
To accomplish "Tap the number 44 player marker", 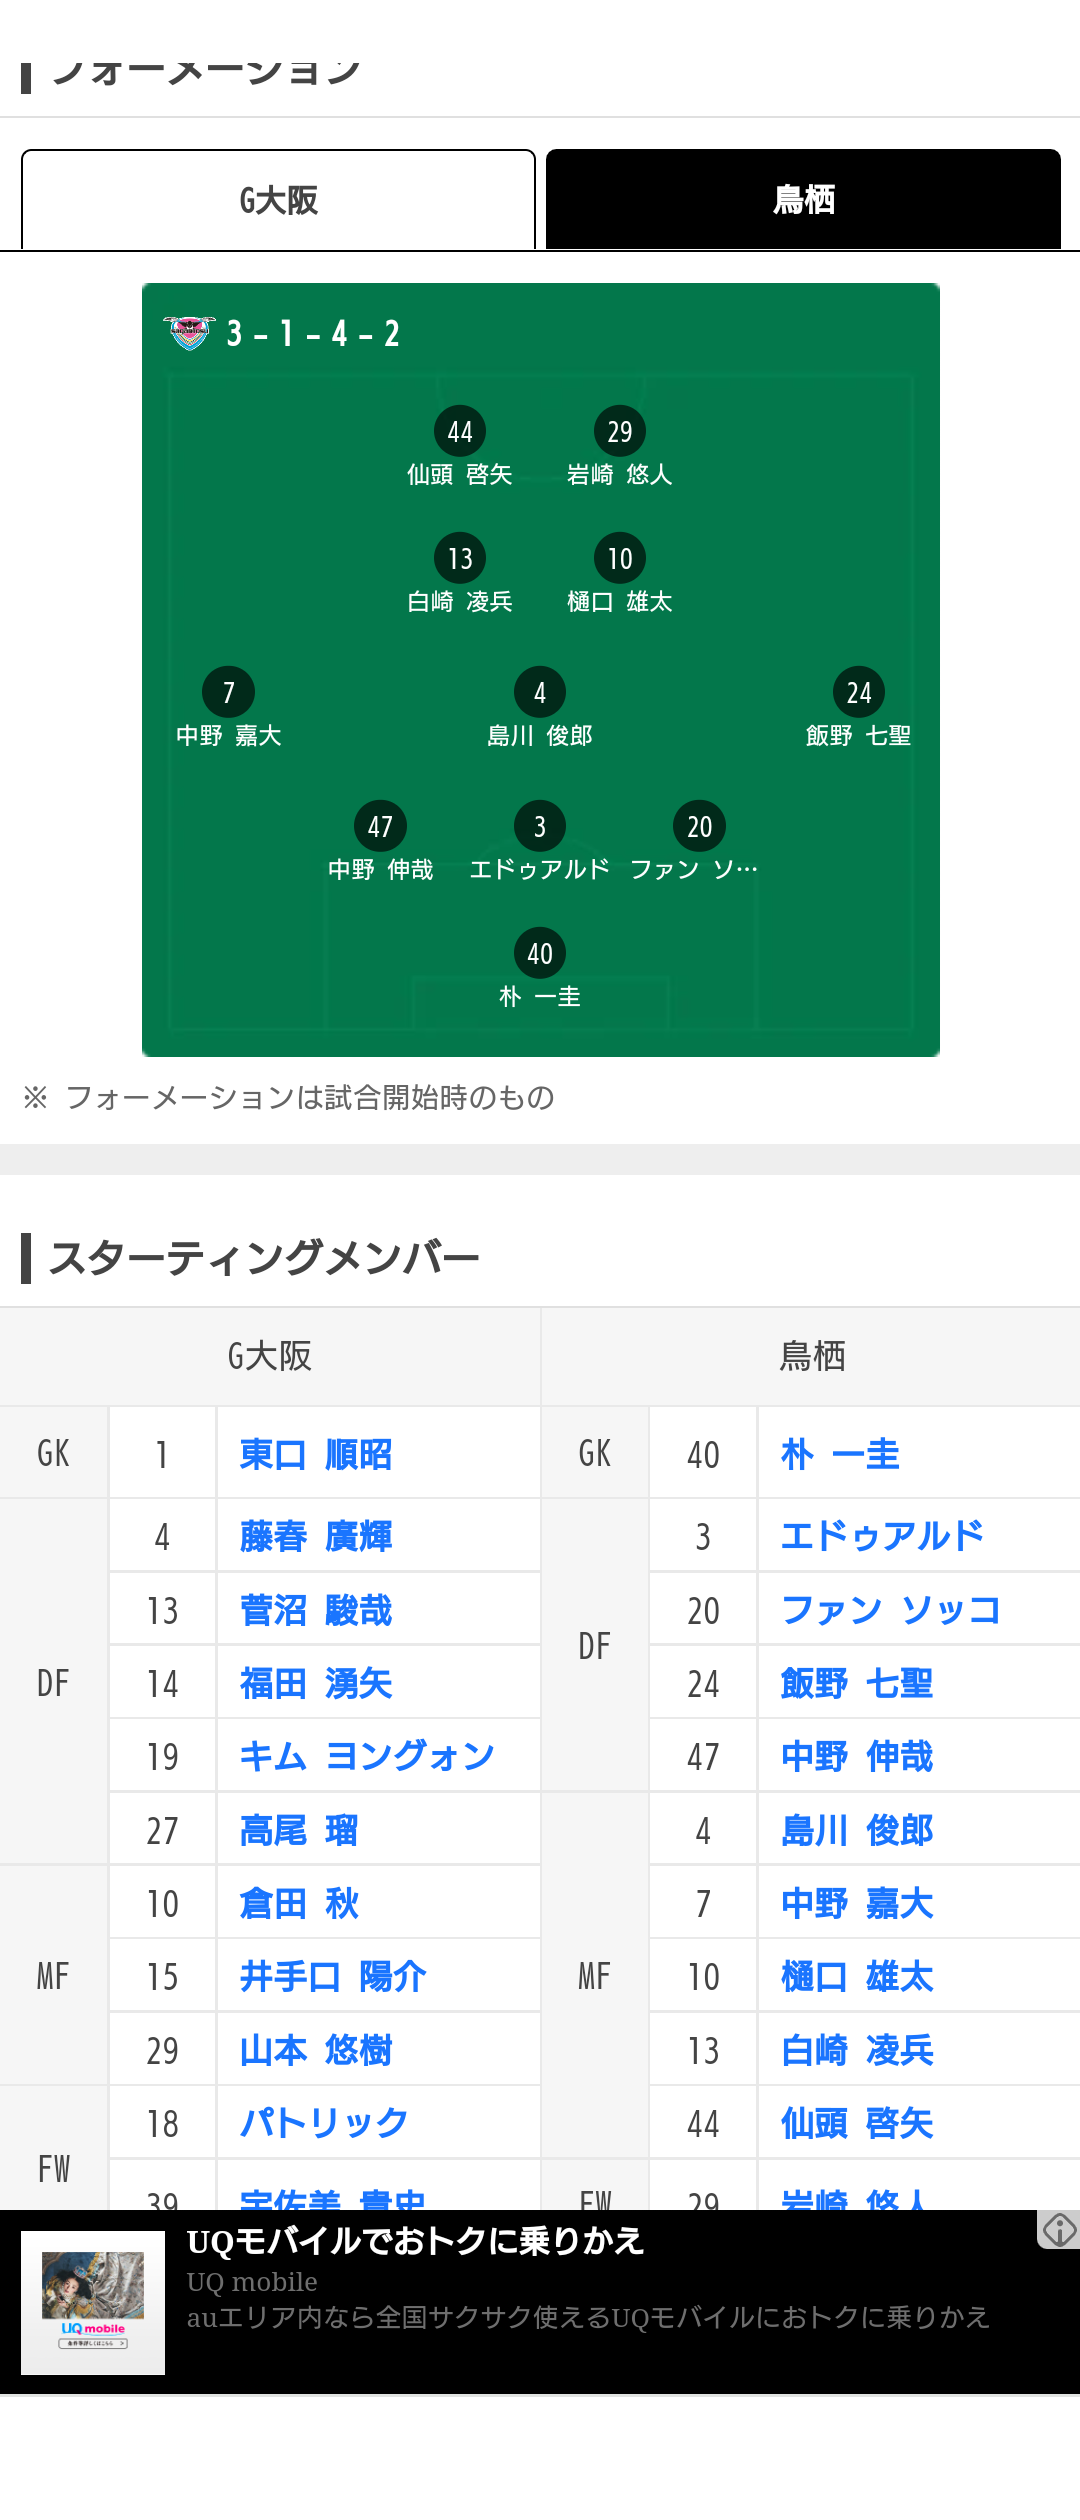I will [x=460, y=432].
